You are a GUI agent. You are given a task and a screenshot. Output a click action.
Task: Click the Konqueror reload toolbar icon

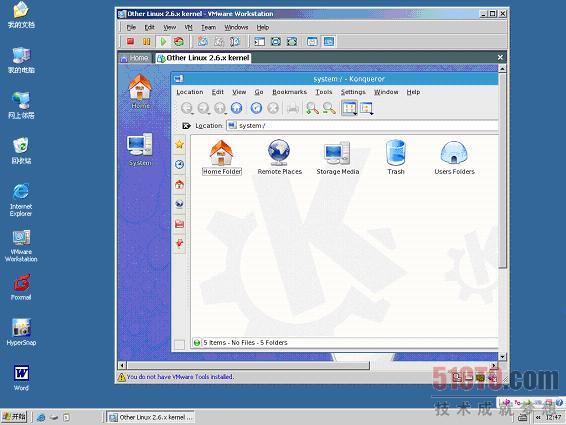tap(256, 108)
